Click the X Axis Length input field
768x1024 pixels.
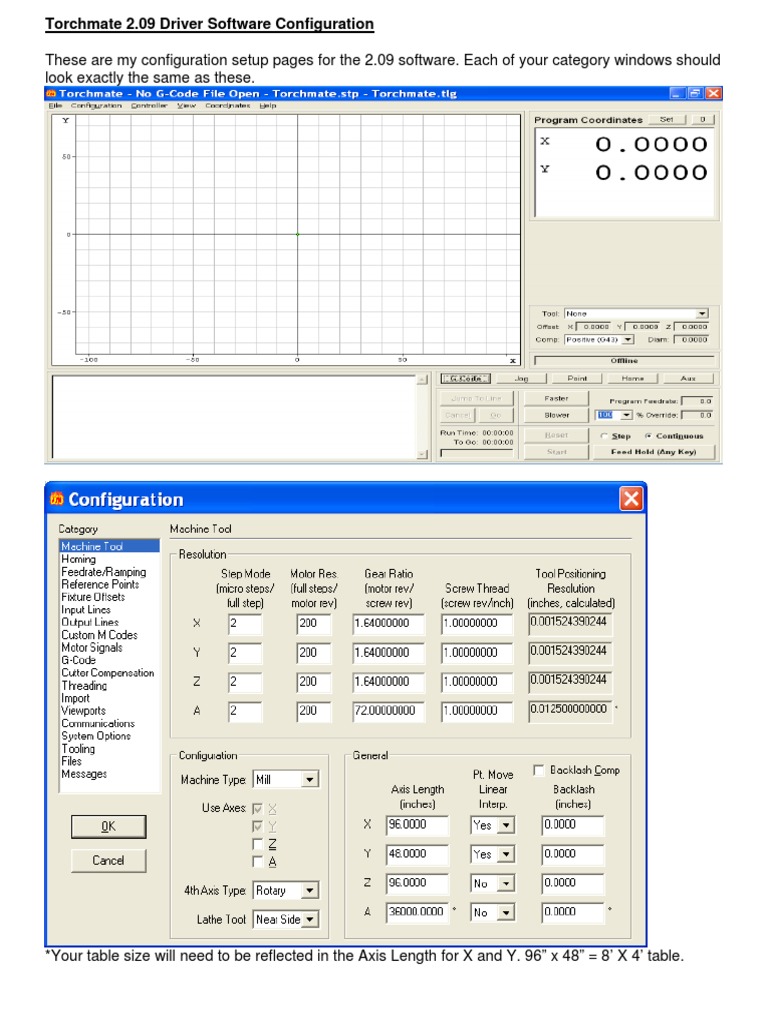point(417,825)
